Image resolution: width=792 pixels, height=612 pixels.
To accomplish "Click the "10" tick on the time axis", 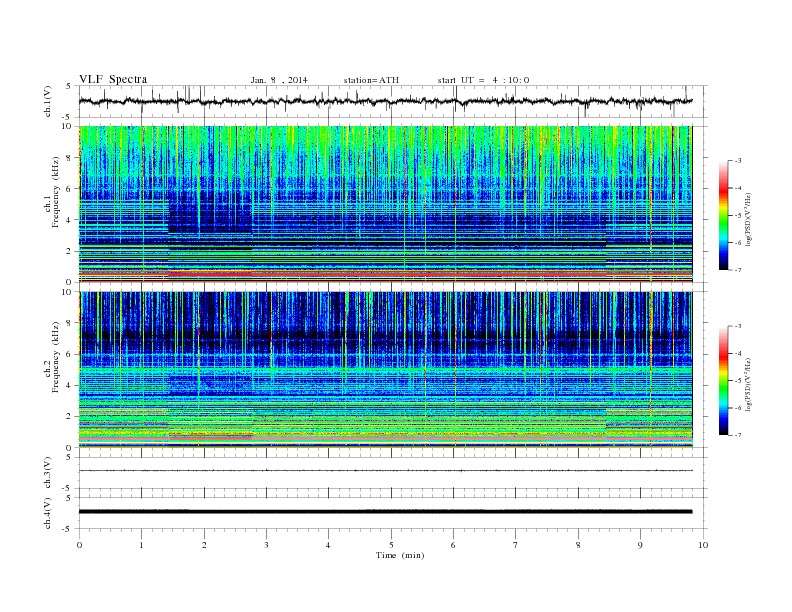I will point(703,545).
